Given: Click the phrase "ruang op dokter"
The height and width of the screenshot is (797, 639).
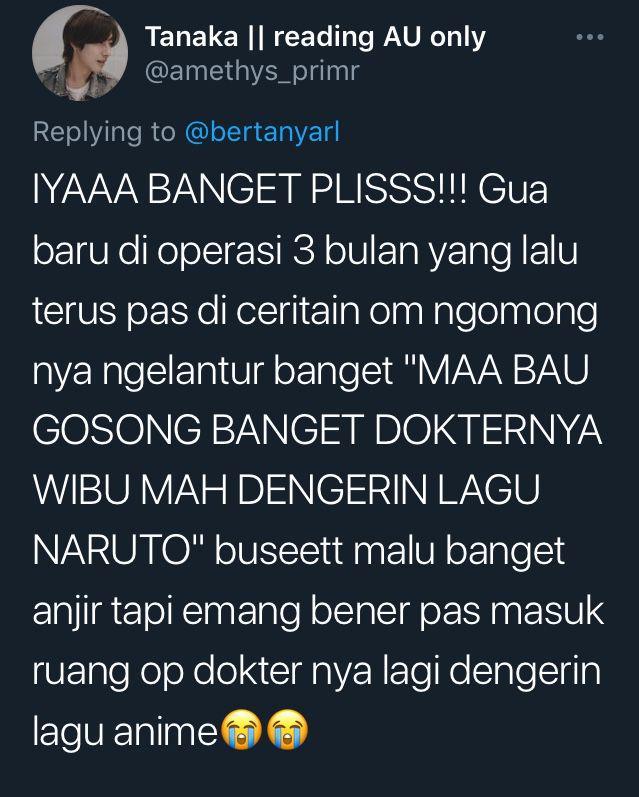Looking at the screenshot, I should [x=167, y=672].
